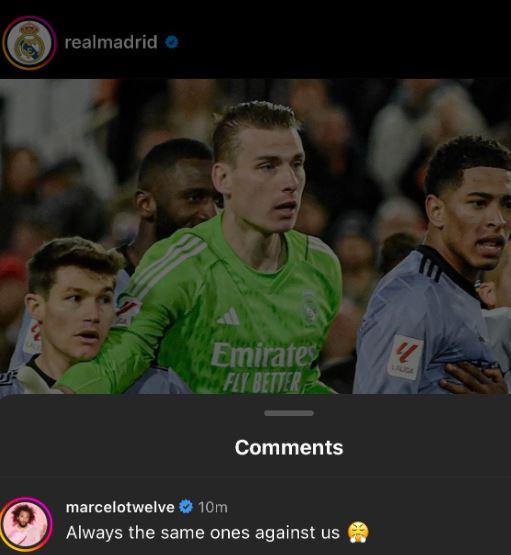Viewport: 511px width, 555px height.
Task: Click the marcelotwelve username
Action: pyautogui.click(x=120, y=507)
